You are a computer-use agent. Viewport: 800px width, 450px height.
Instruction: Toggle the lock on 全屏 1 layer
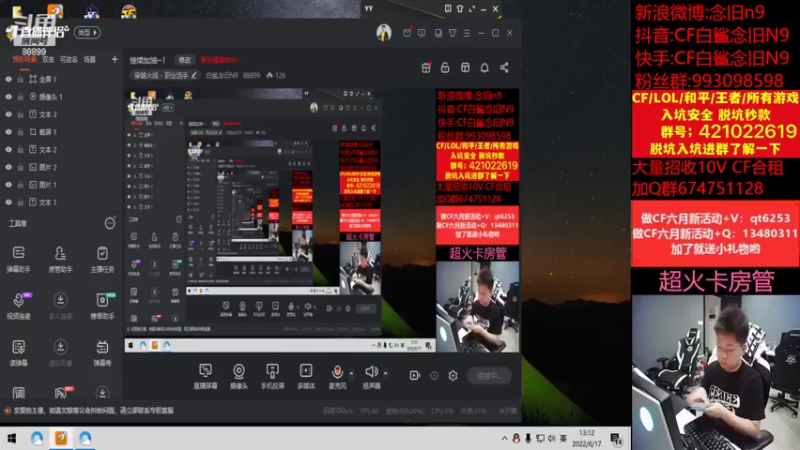pos(20,80)
